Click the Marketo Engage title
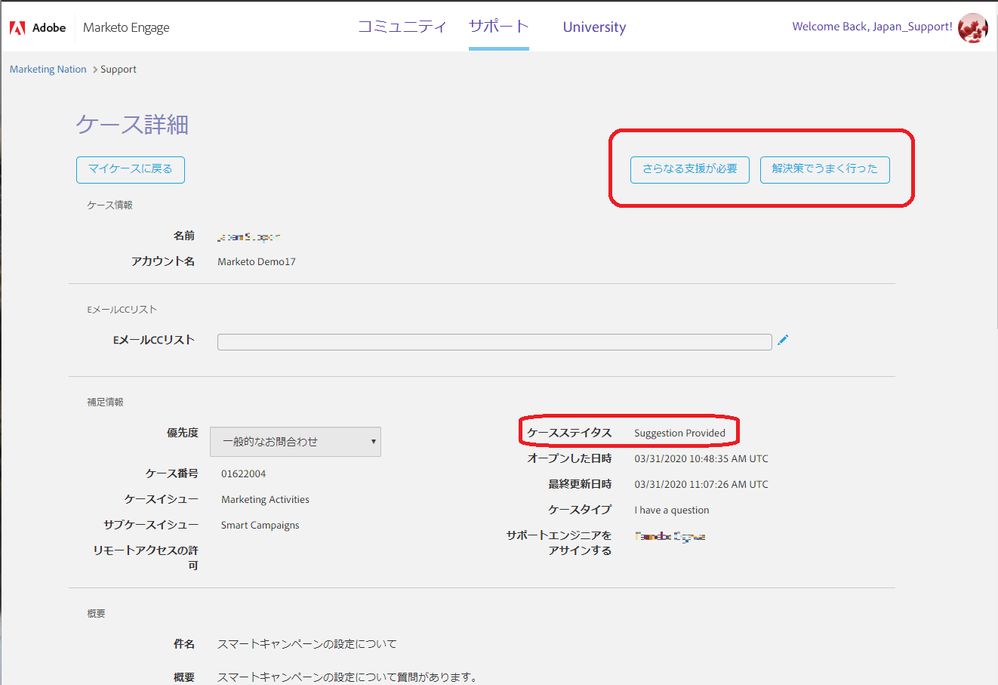Screen dimensions: 998x685 (x=126, y=27)
